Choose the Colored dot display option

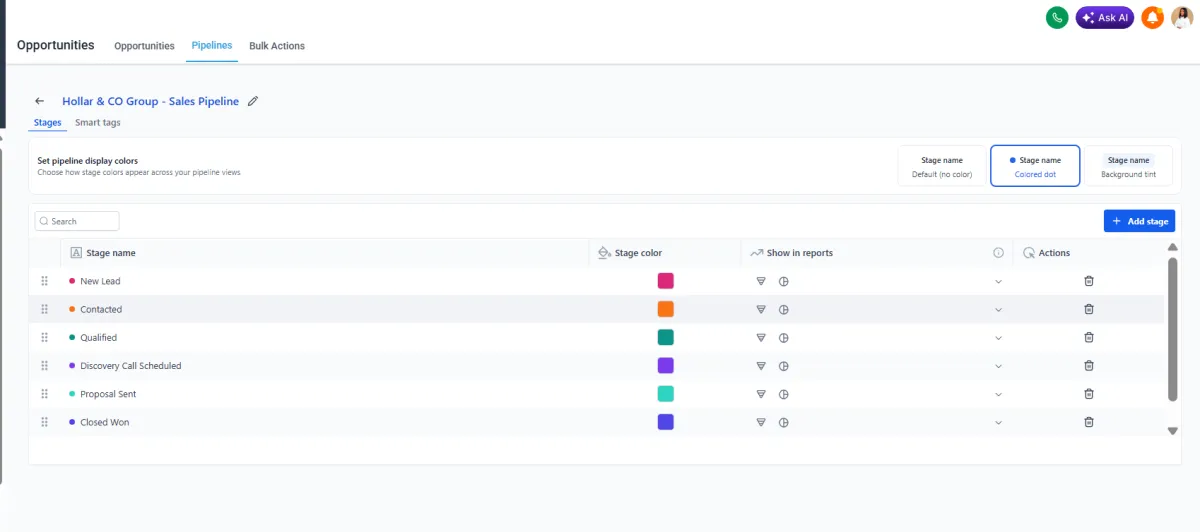(1035, 166)
